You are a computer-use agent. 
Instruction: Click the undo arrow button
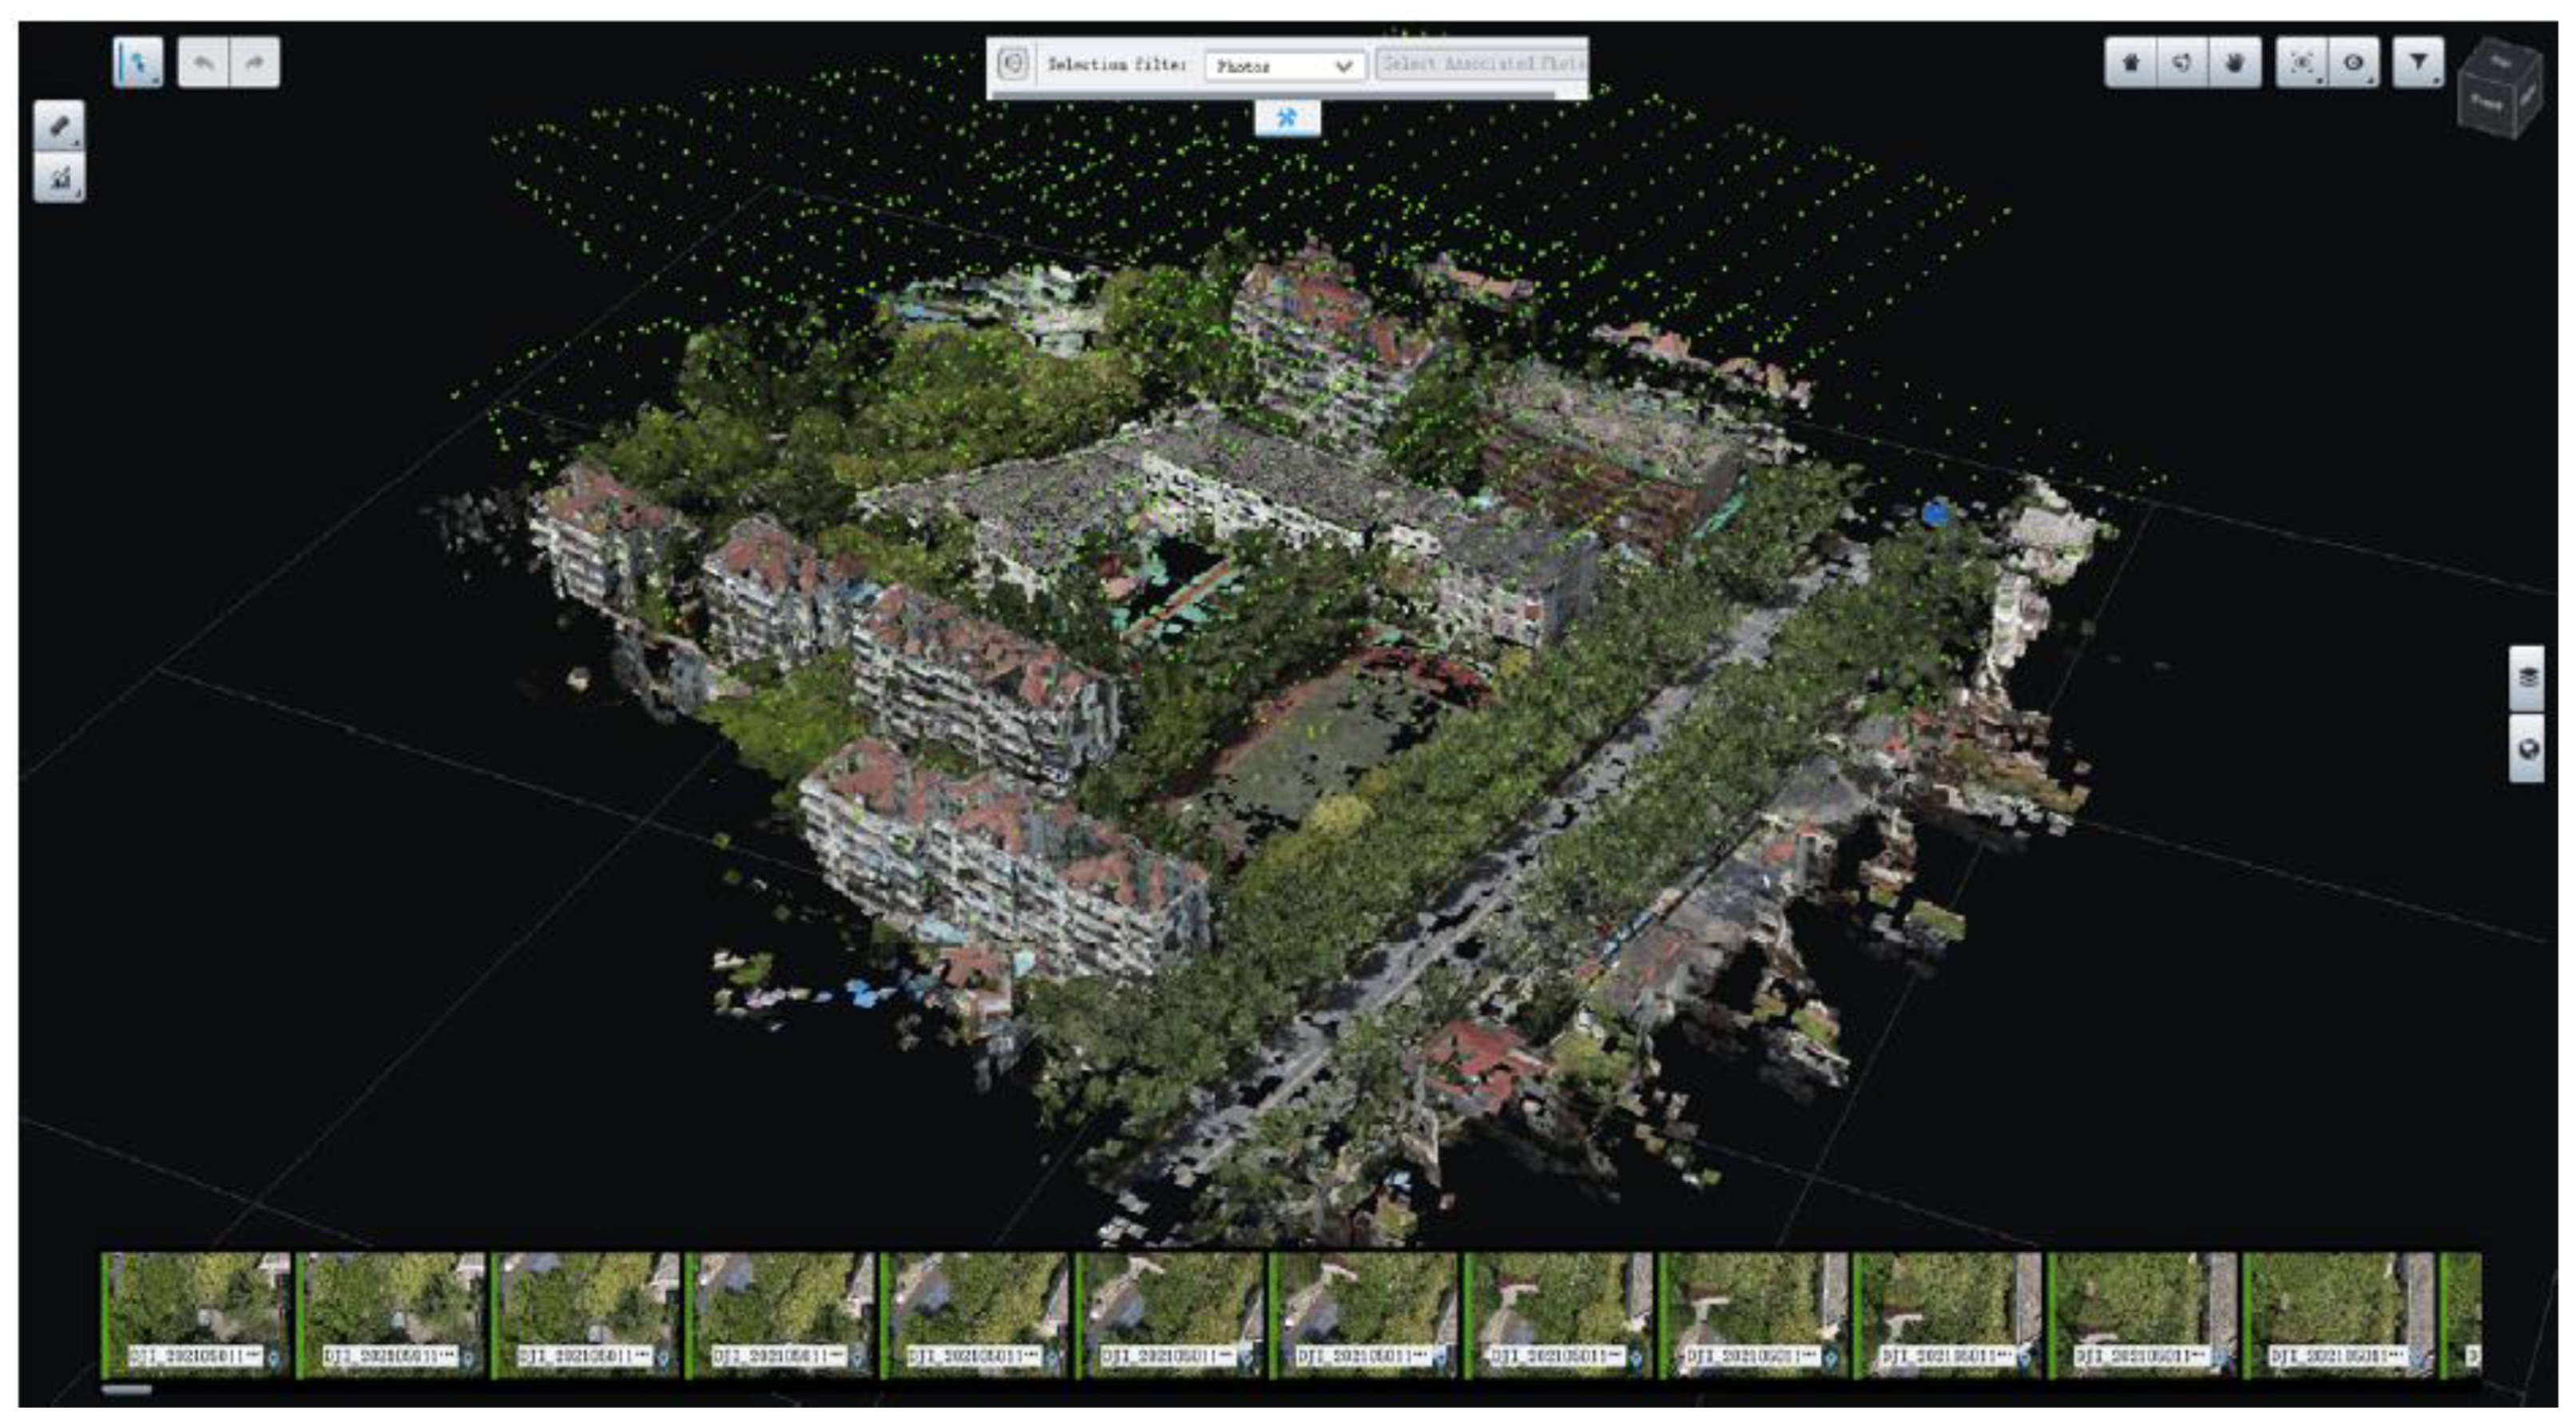(204, 63)
